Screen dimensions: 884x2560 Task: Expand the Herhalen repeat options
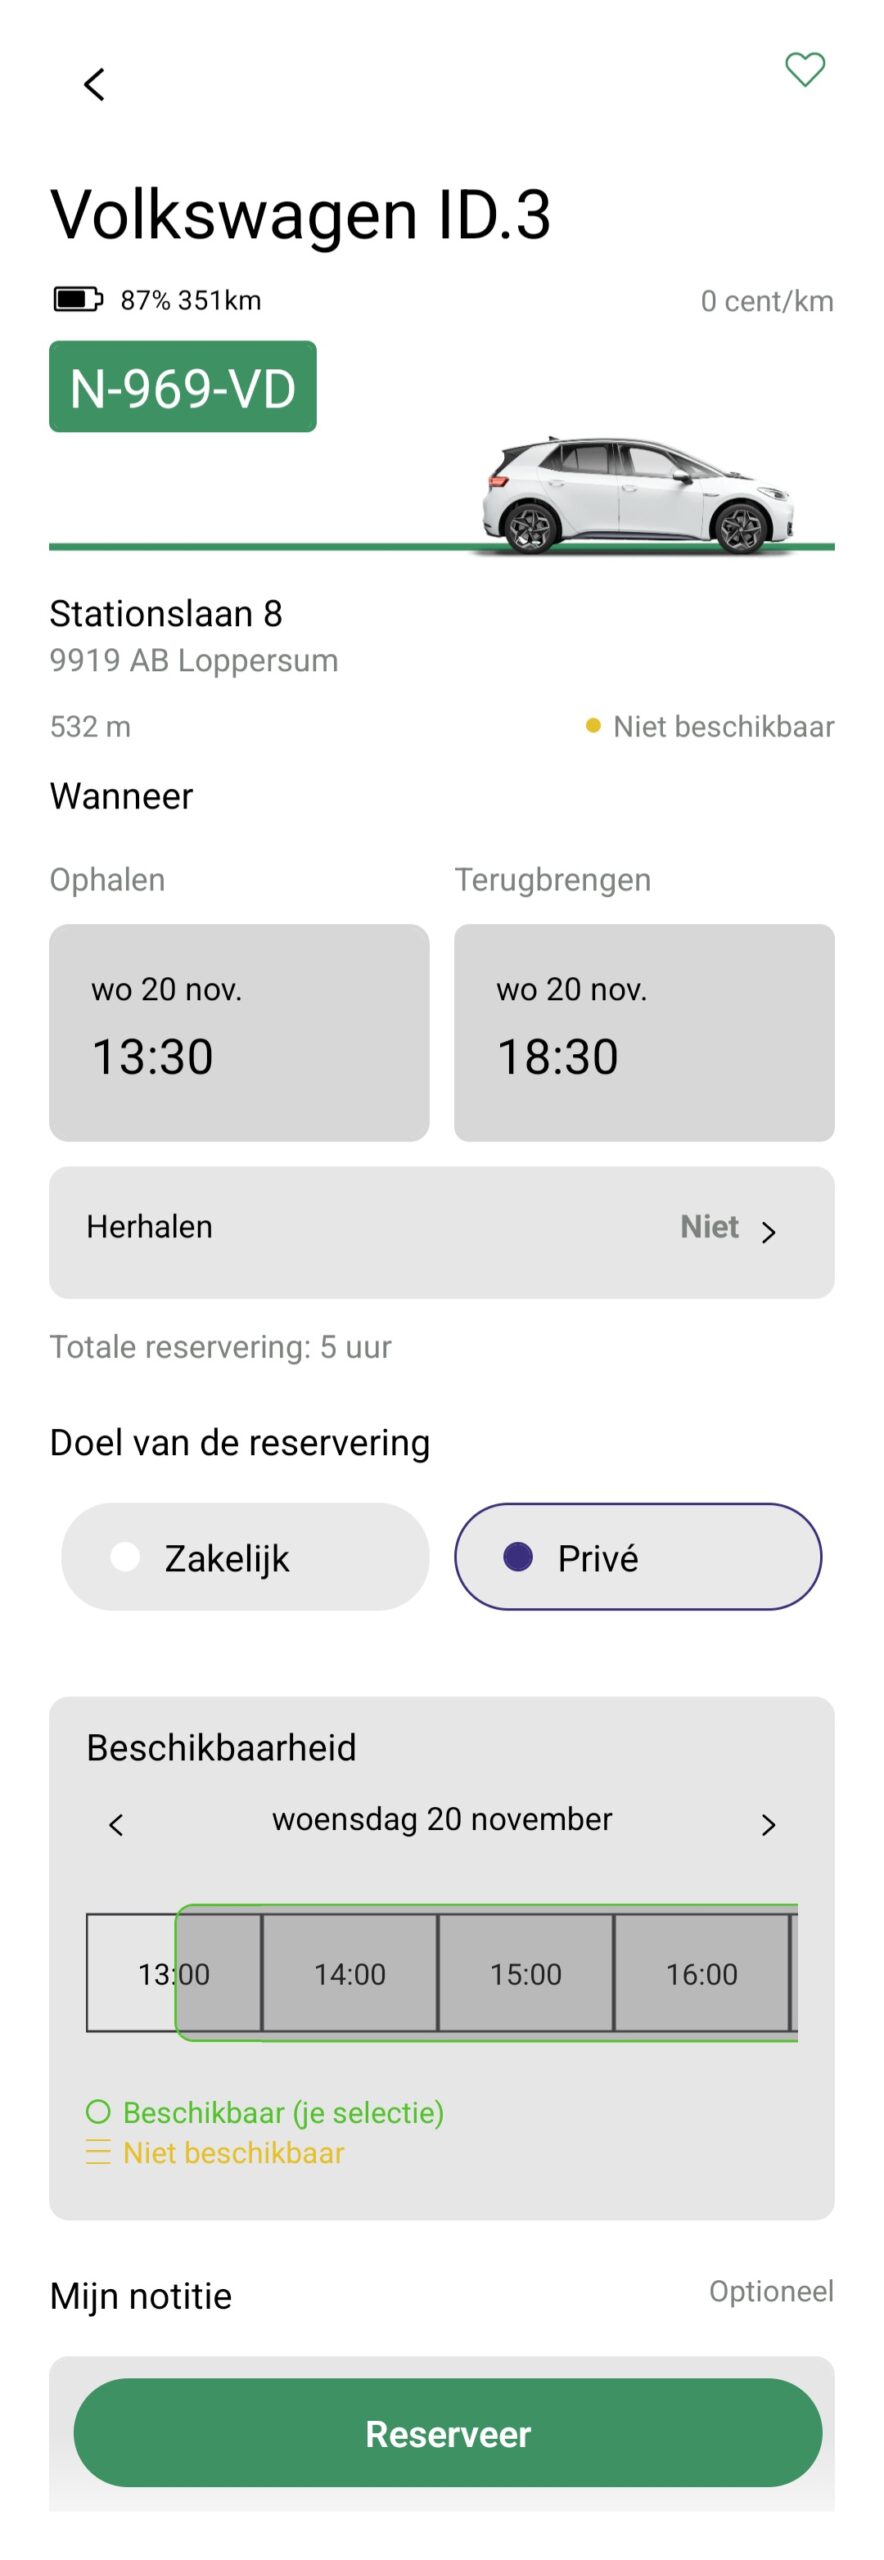point(442,1232)
